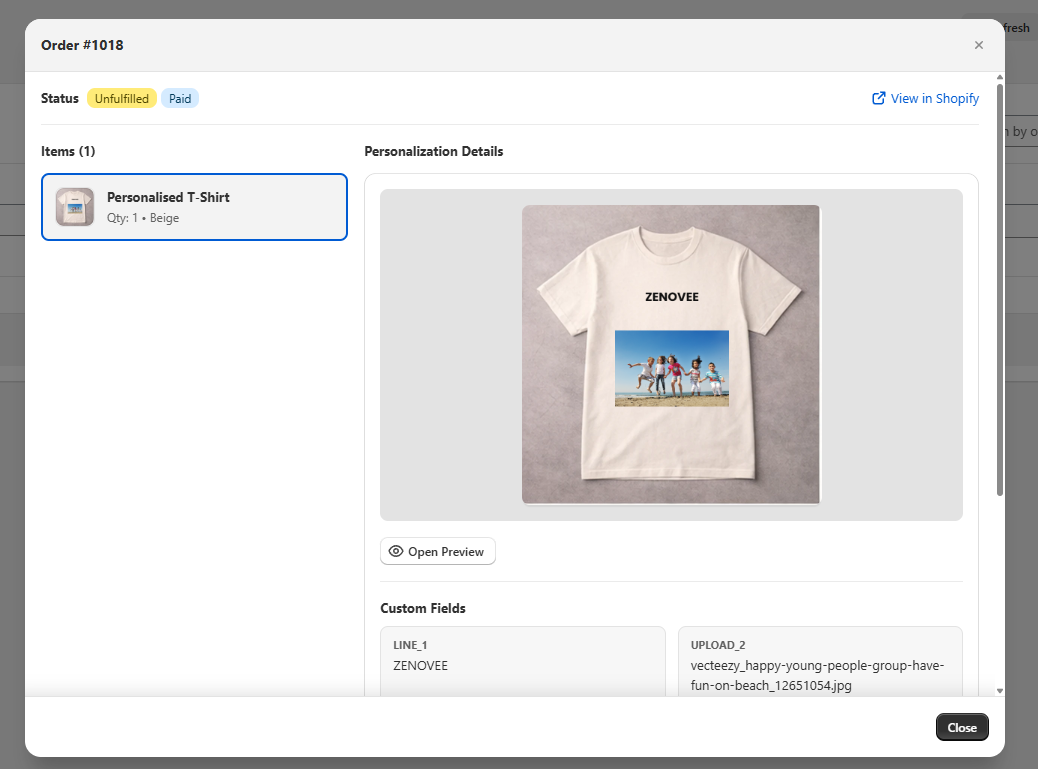The image size is (1038, 769).
Task: Close the dialog with the Close button
Action: [x=961, y=727]
